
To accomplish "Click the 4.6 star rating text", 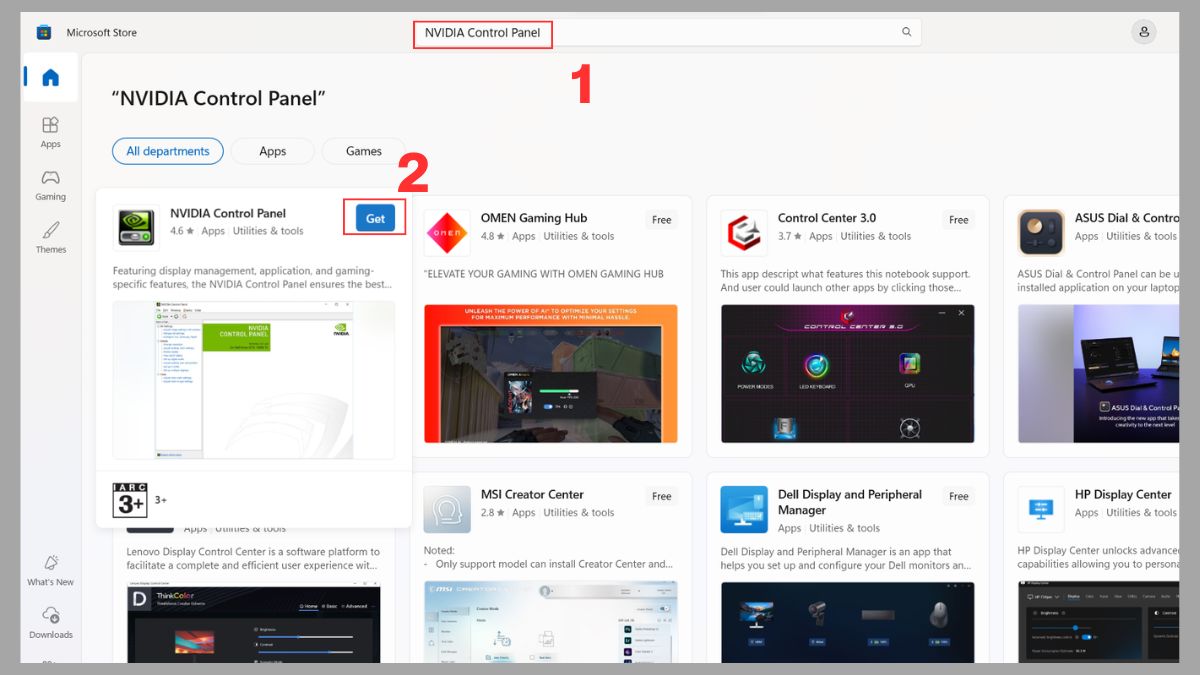I will [181, 231].
